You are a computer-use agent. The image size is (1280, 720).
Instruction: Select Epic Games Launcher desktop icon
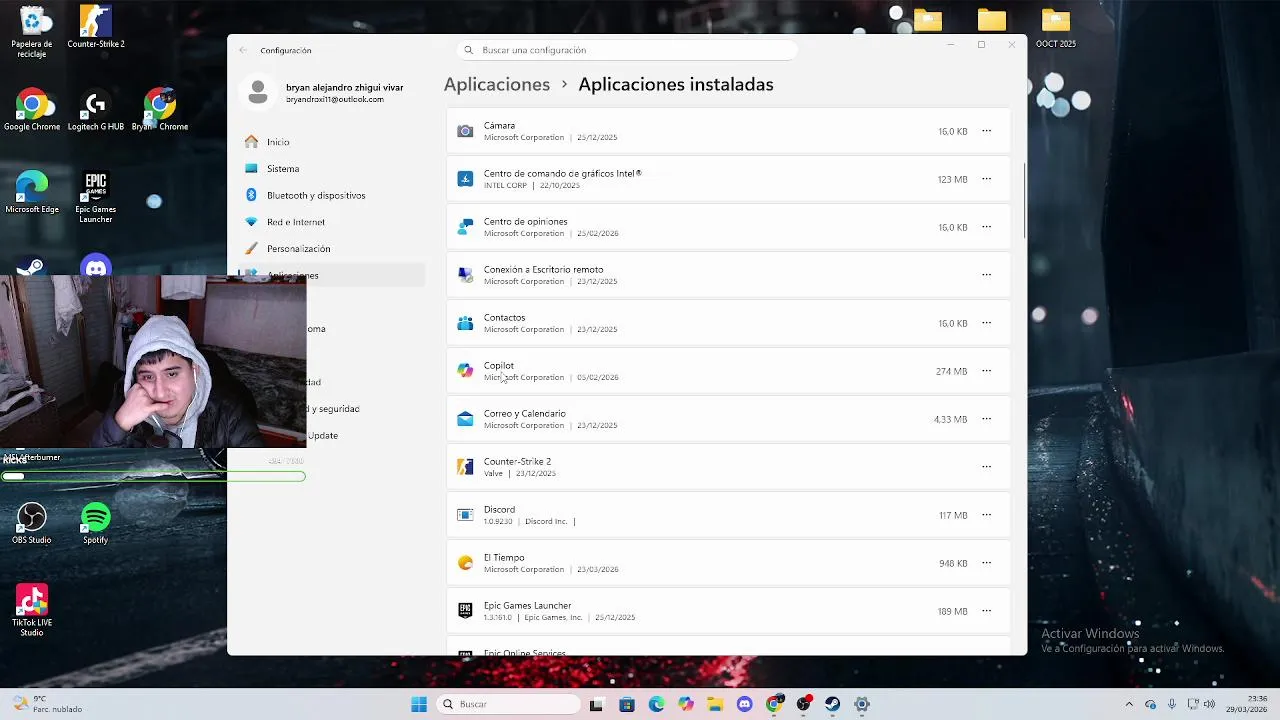click(96, 197)
